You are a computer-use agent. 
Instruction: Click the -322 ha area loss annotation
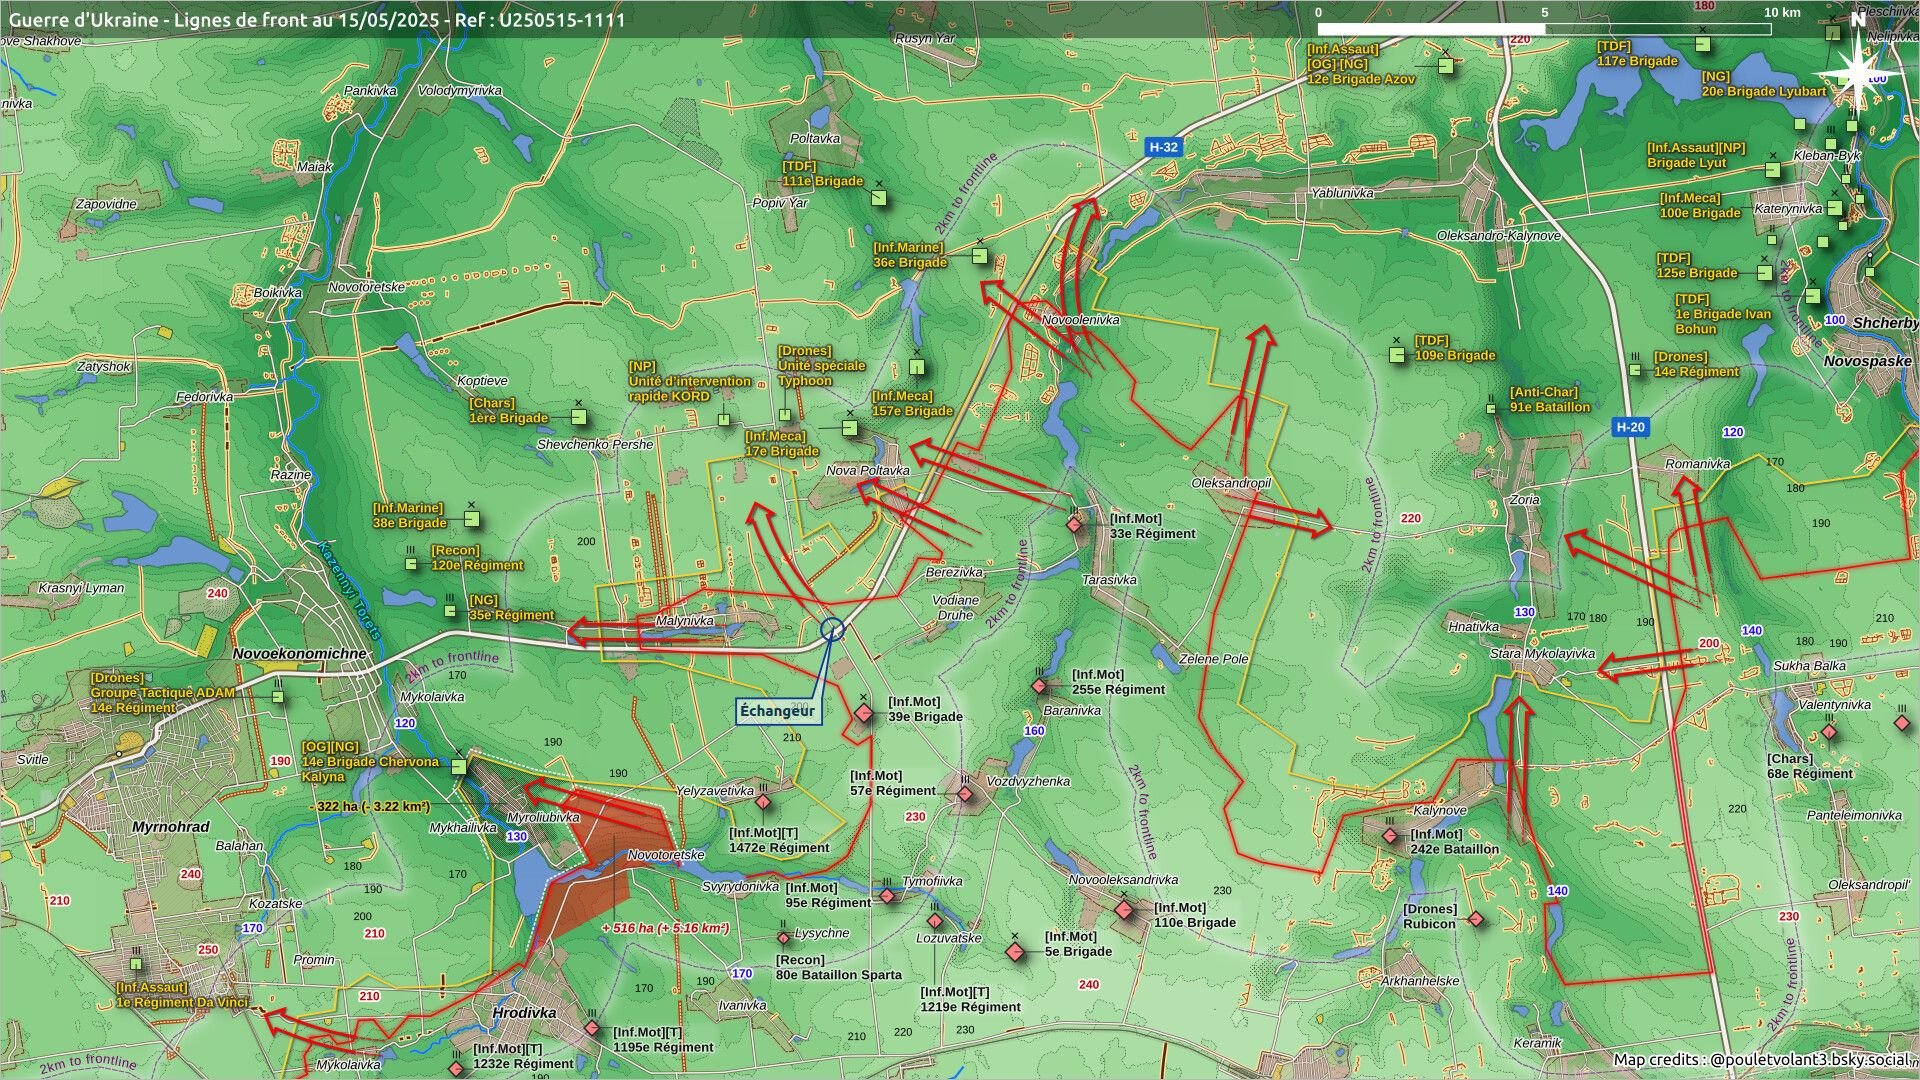[370, 806]
